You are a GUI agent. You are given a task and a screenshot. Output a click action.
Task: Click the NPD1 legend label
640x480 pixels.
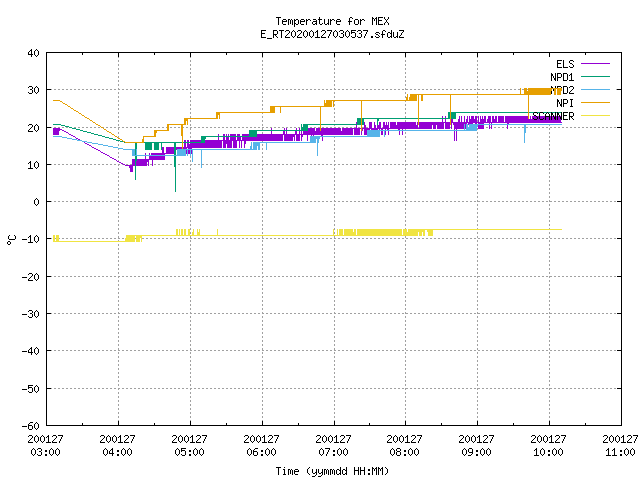[x=562, y=77]
